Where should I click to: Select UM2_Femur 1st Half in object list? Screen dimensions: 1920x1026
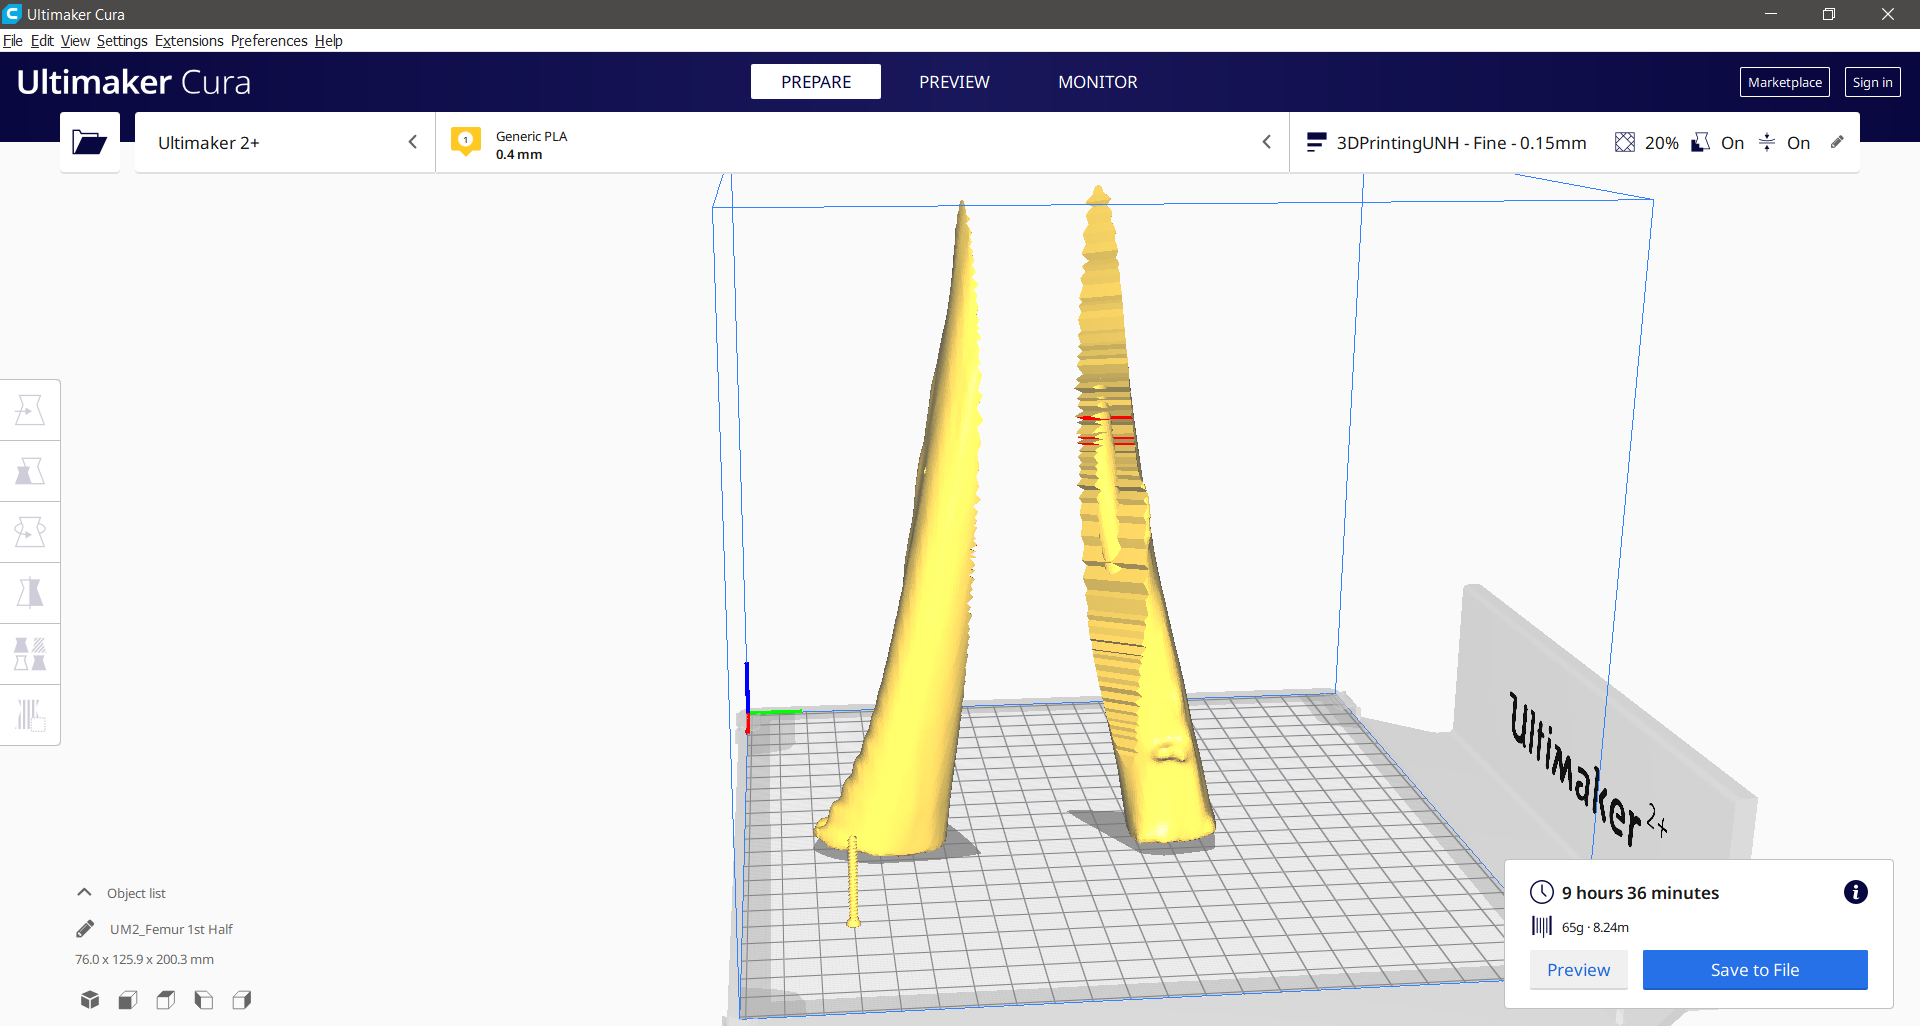(171, 929)
